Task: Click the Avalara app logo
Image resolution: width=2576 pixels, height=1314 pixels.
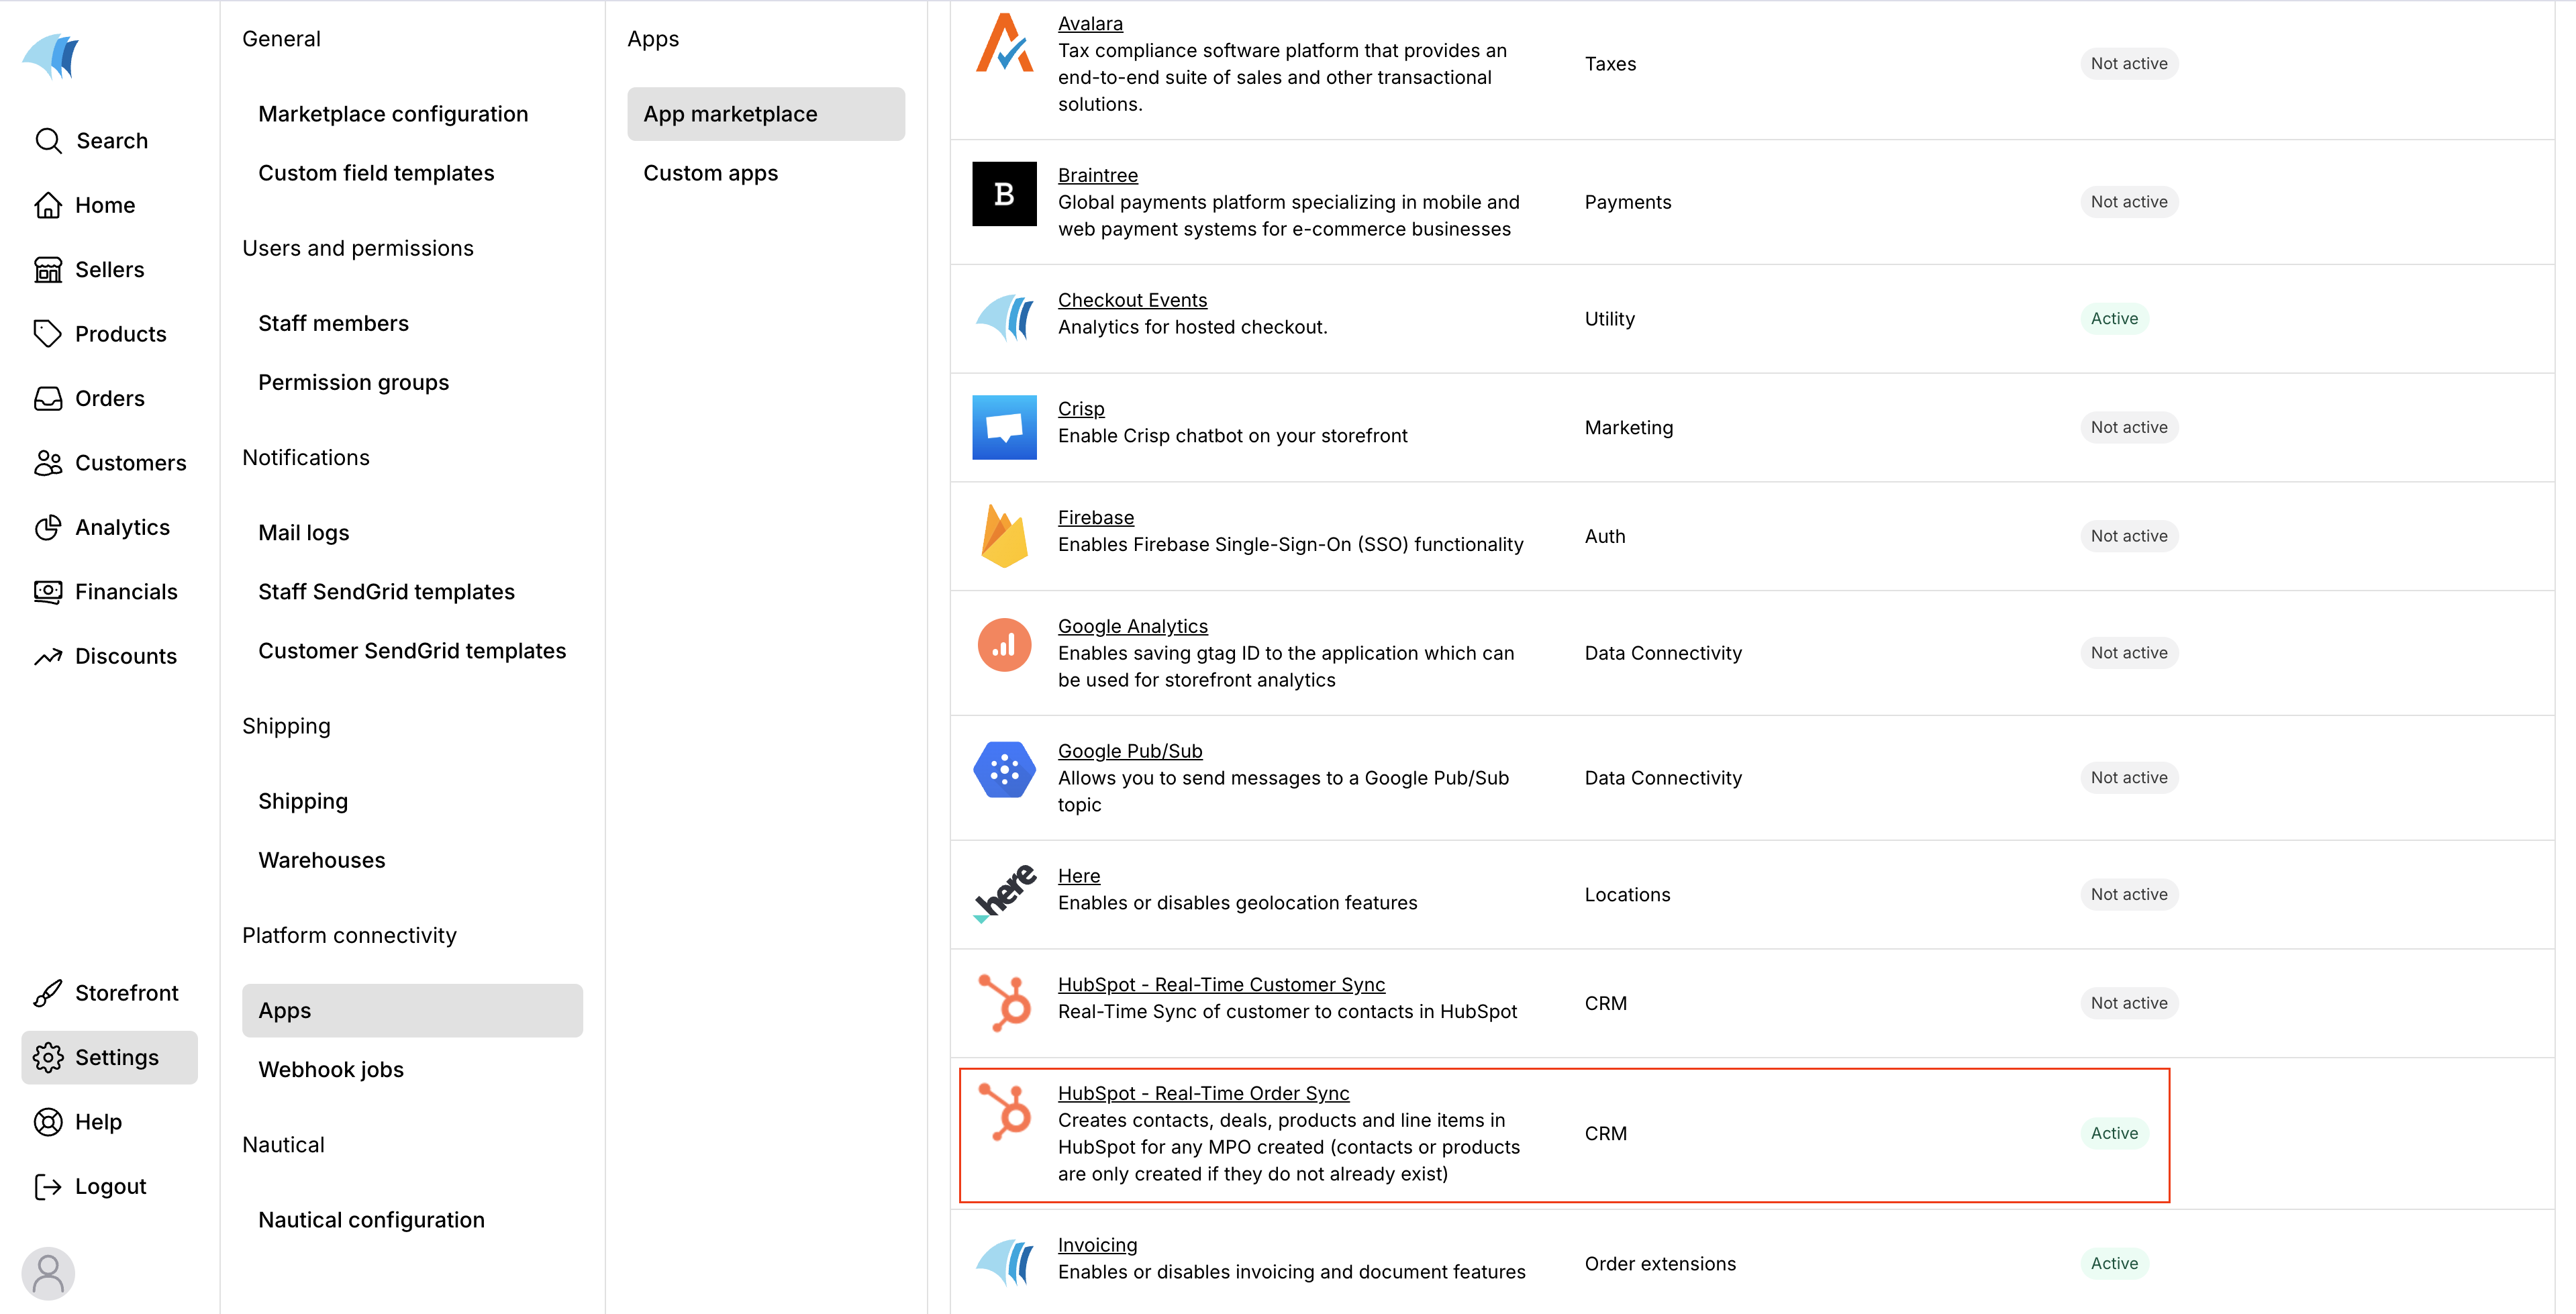Action: pos(1004,43)
